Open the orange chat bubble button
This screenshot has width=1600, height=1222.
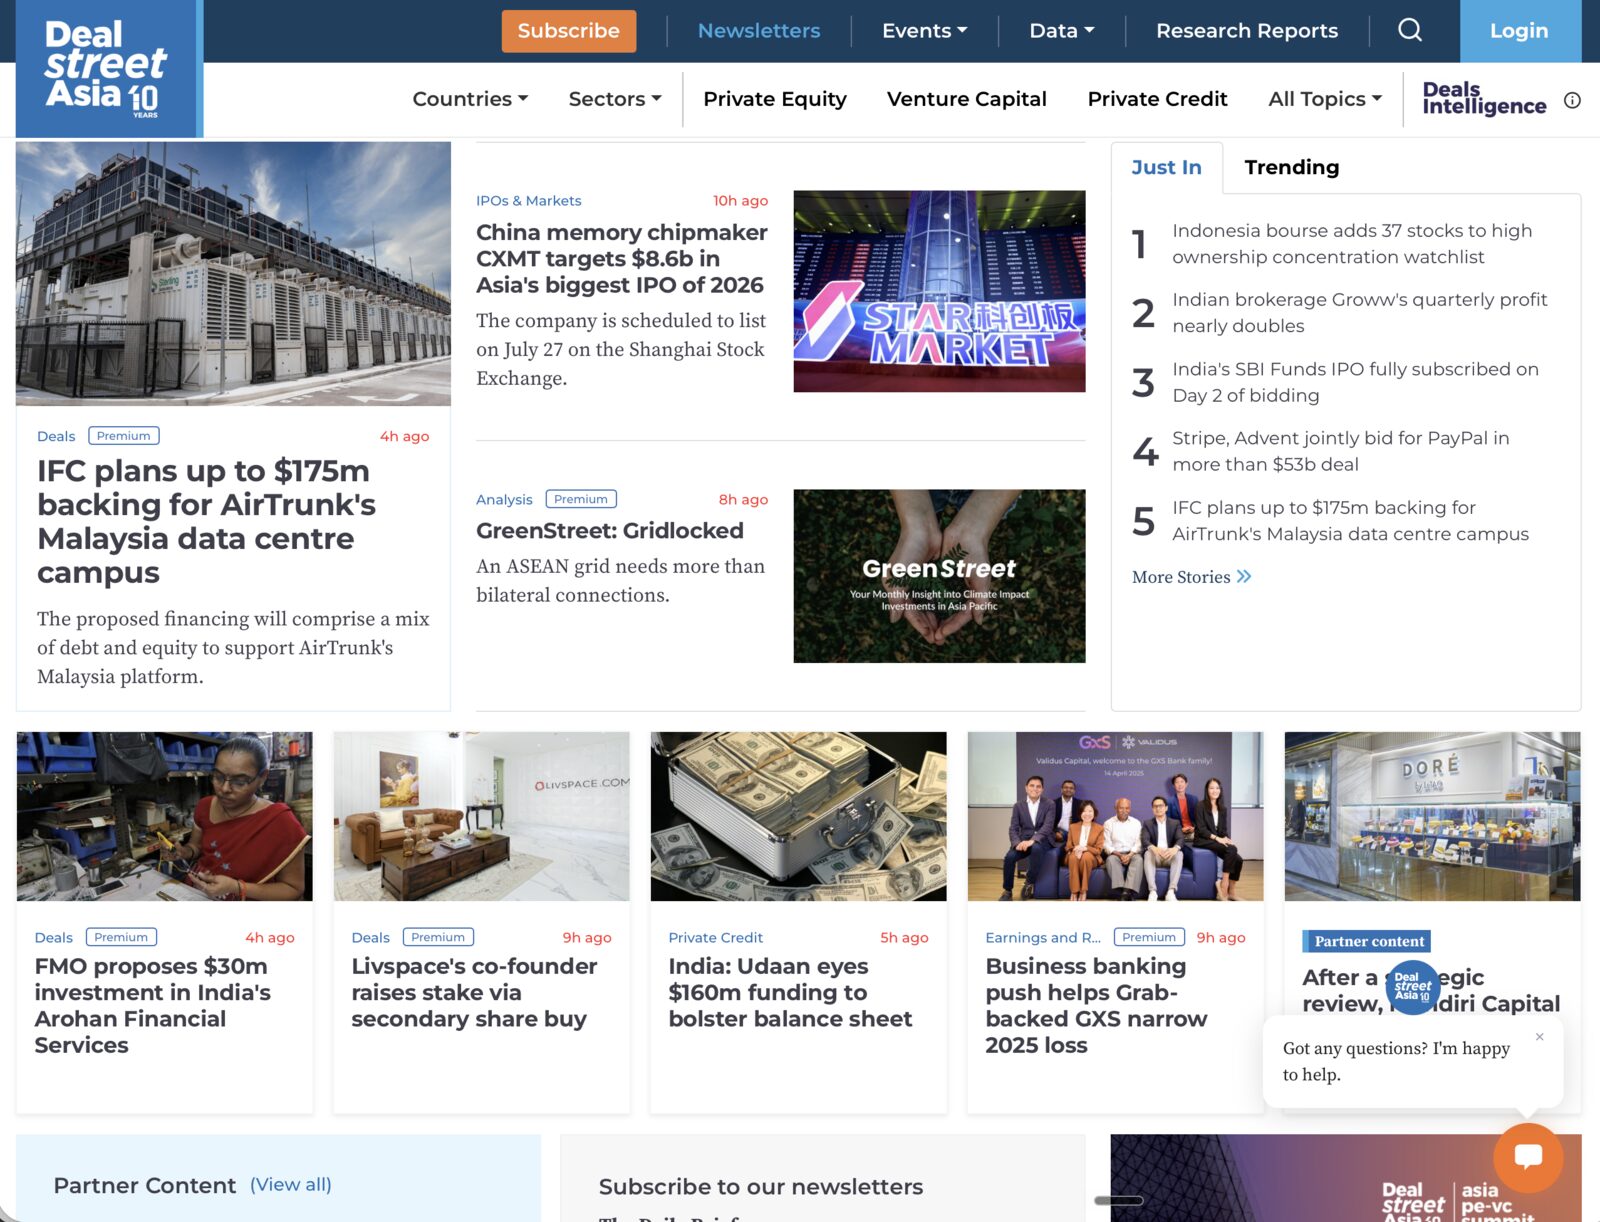coord(1527,1157)
